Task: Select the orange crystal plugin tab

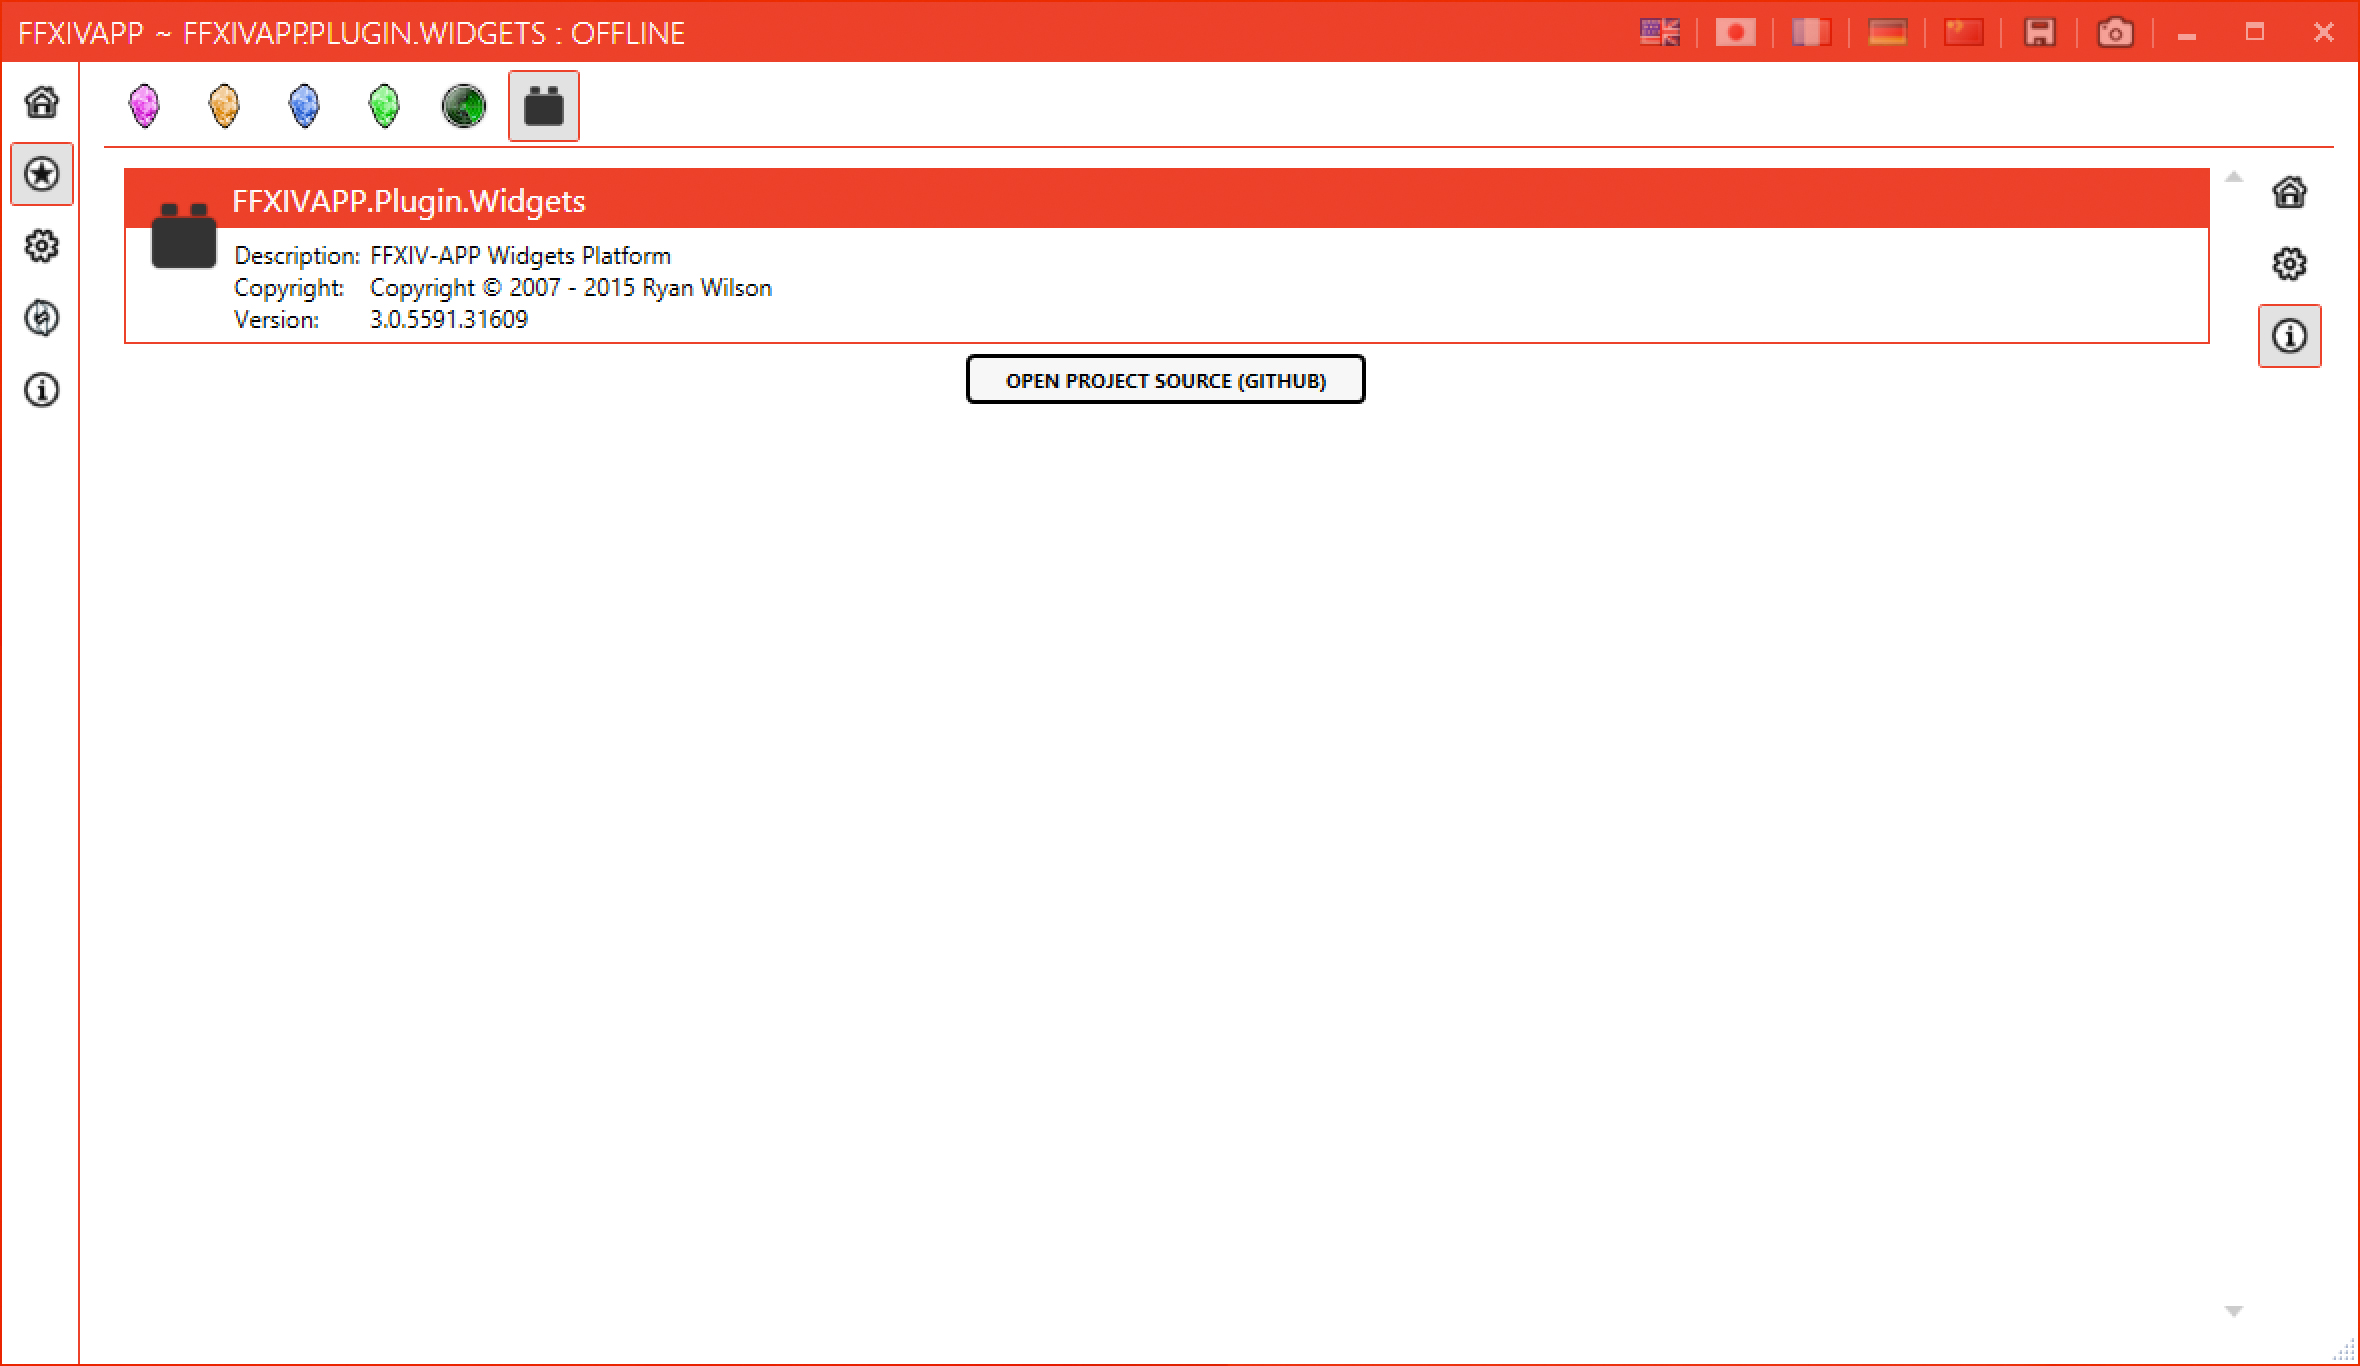Action: [224, 106]
